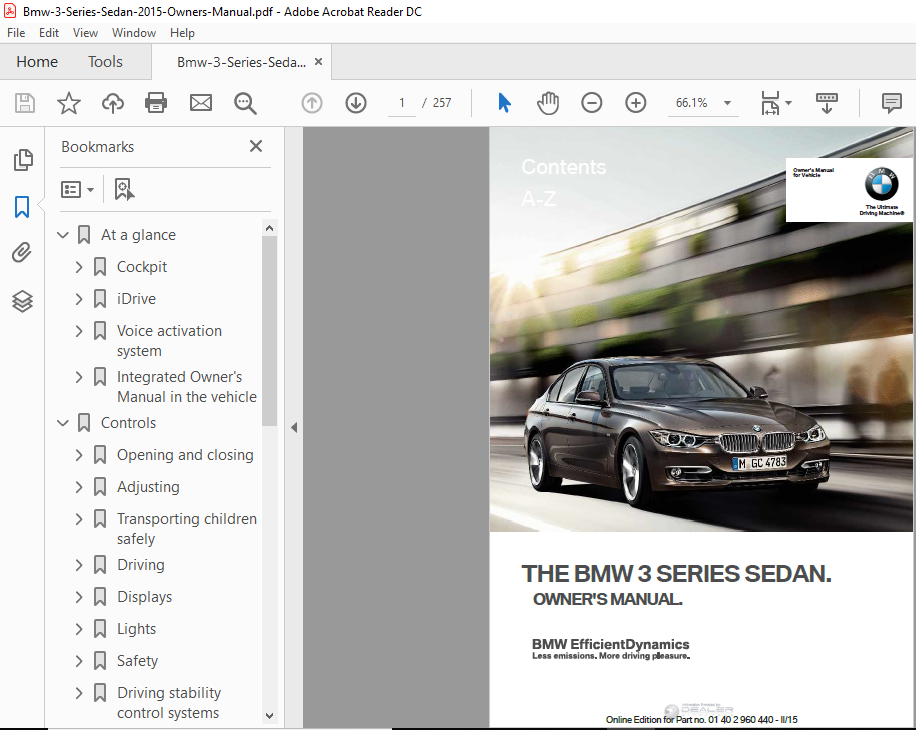Viewport: 916px width, 730px height.
Task: Click the bookmarks scrollbar down arrow
Action: (x=269, y=715)
